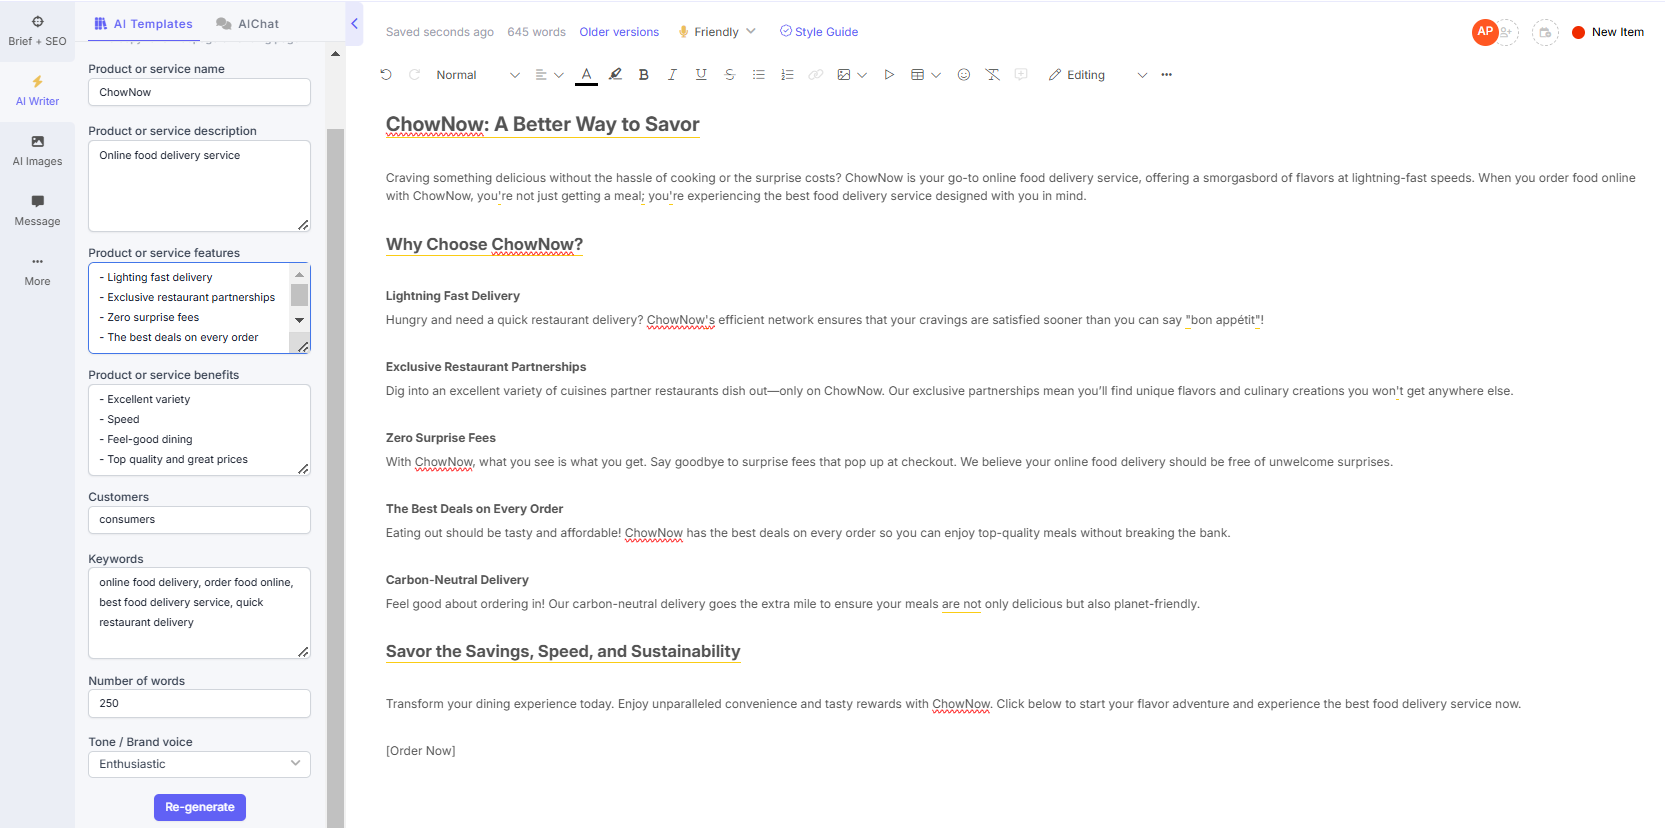Click the Re-generate button
Image resolution: width=1665 pixels, height=828 pixels.
200,807
